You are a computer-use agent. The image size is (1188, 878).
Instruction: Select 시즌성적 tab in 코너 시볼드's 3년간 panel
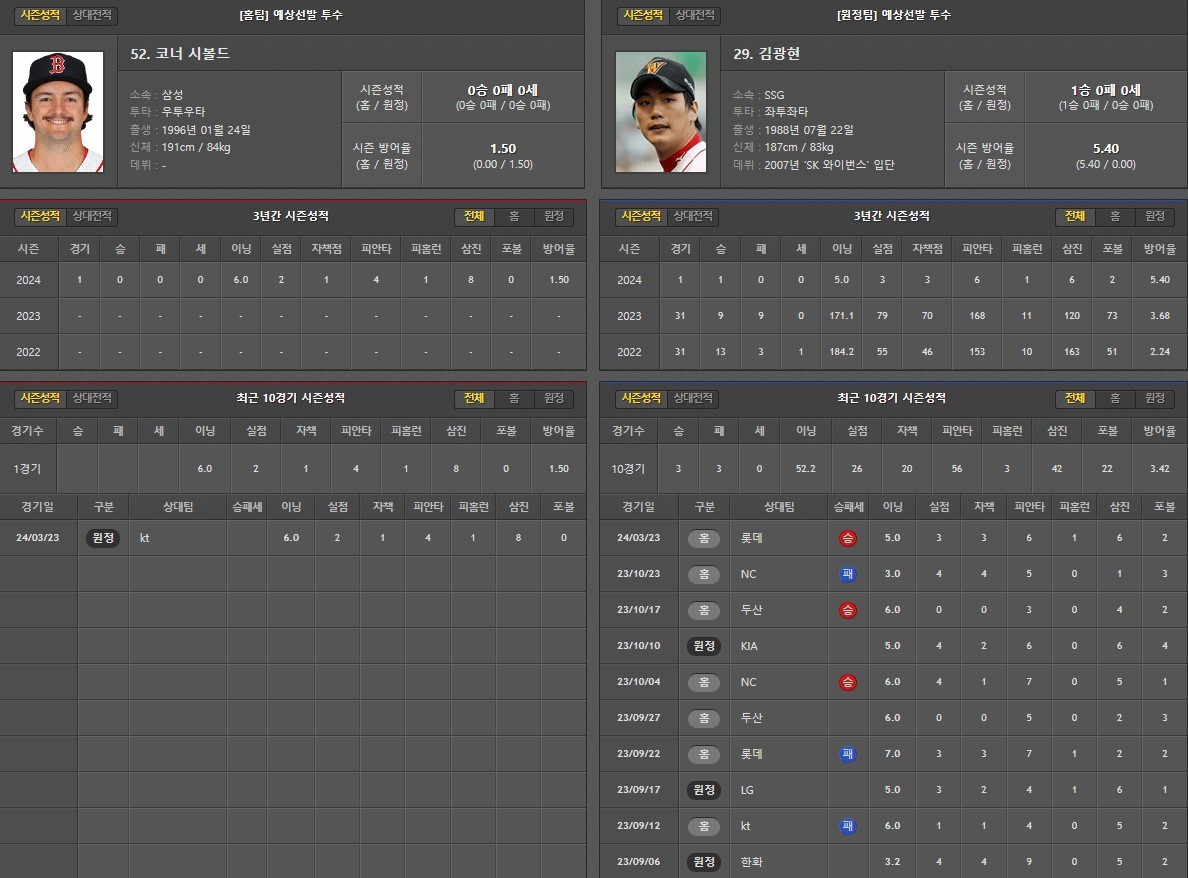click(x=40, y=216)
